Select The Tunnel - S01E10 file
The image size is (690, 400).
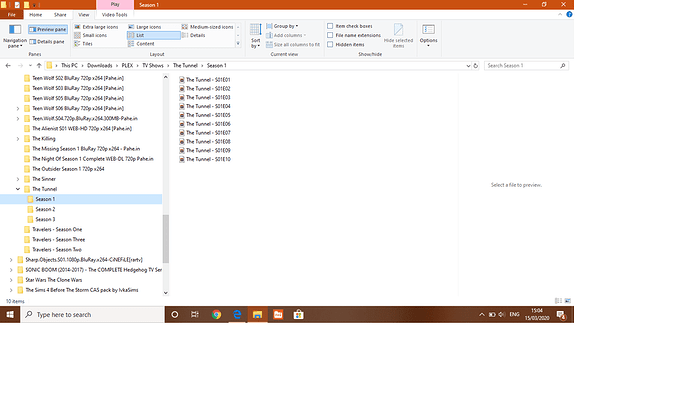point(205,159)
